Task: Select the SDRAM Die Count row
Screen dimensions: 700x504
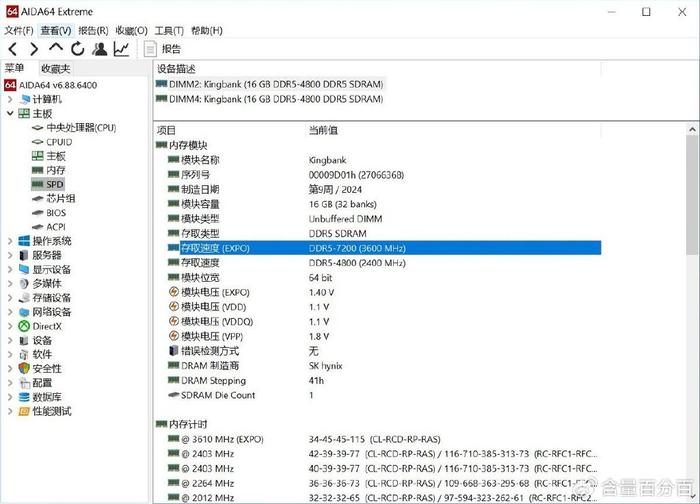Action: point(384,395)
